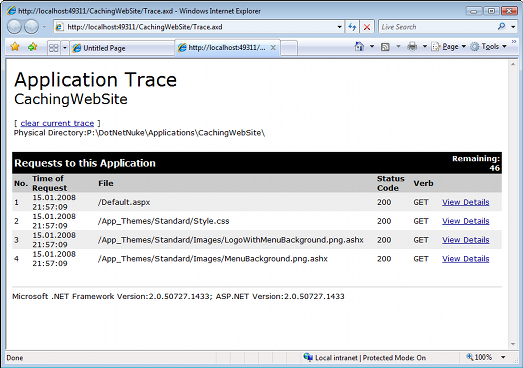The width and height of the screenshot is (523, 368).
Task: Expand the tab list dropdown arrow
Action: tap(64, 48)
